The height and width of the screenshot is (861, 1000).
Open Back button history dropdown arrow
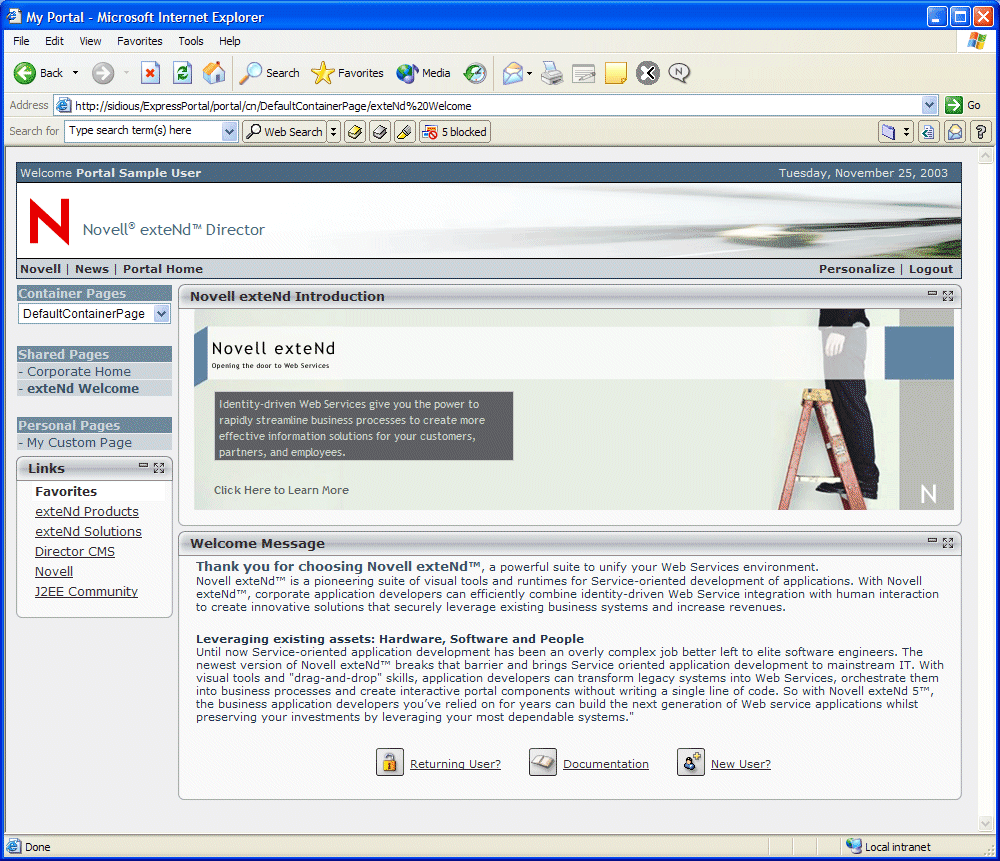coord(75,73)
